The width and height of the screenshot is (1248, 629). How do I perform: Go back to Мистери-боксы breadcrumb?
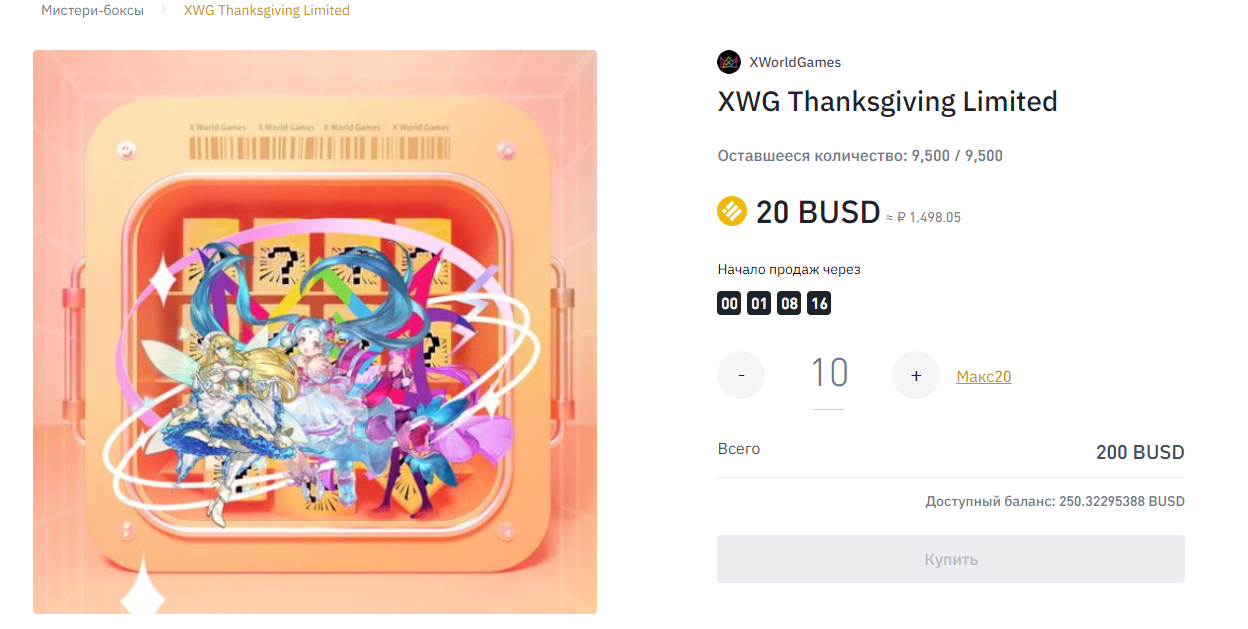point(92,10)
